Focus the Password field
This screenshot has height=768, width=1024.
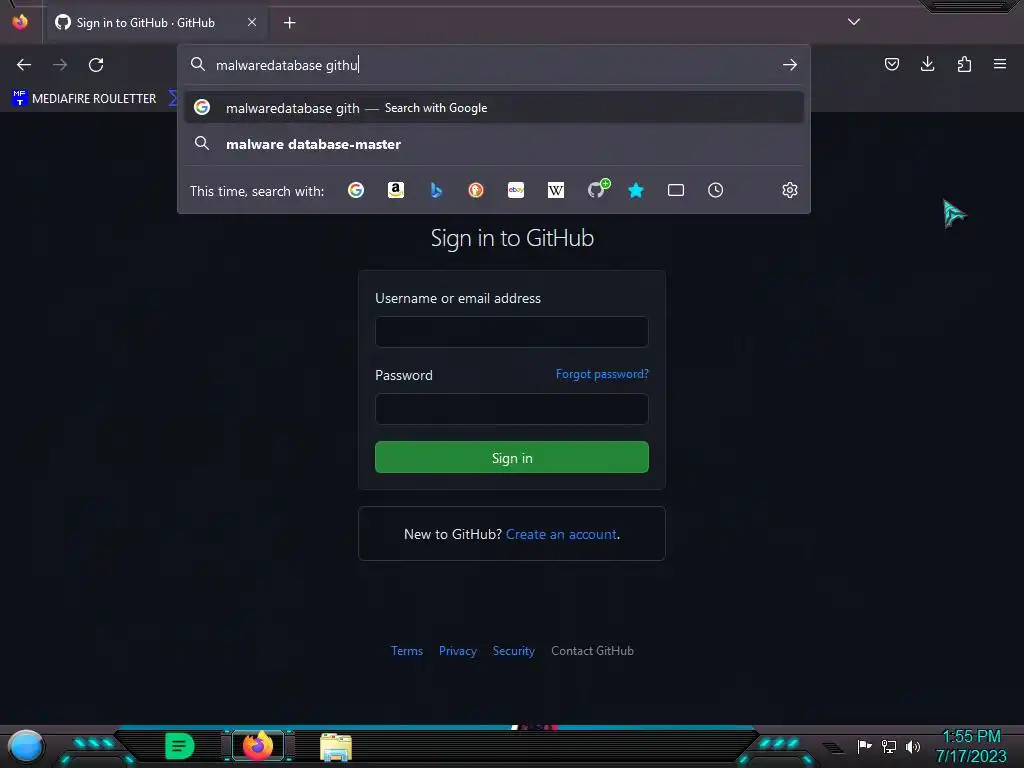point(512,409)
